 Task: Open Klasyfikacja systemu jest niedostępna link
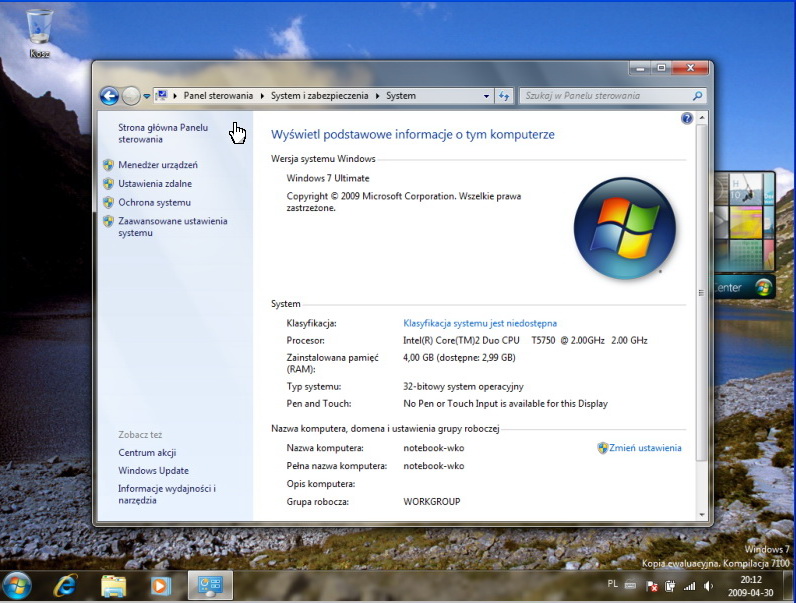point(480,323)
